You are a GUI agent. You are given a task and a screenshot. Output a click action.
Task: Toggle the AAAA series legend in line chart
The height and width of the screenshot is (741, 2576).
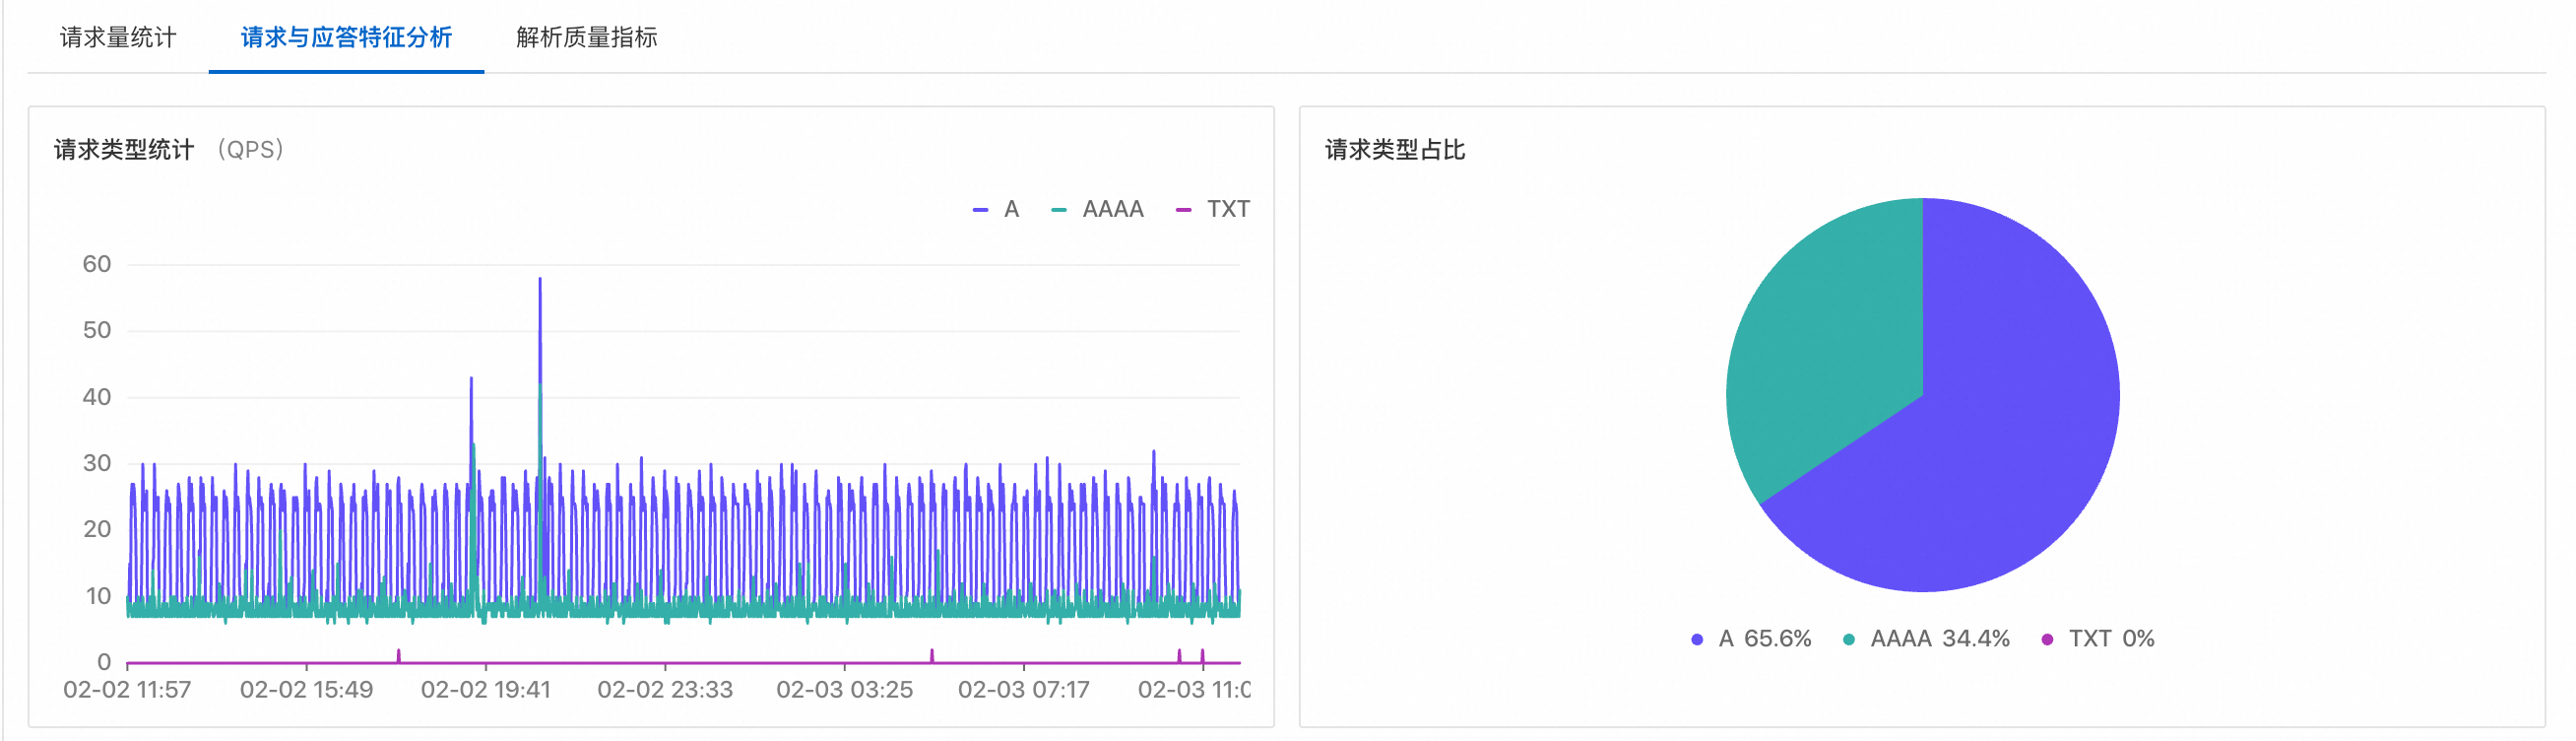(x=1097, y=209)
